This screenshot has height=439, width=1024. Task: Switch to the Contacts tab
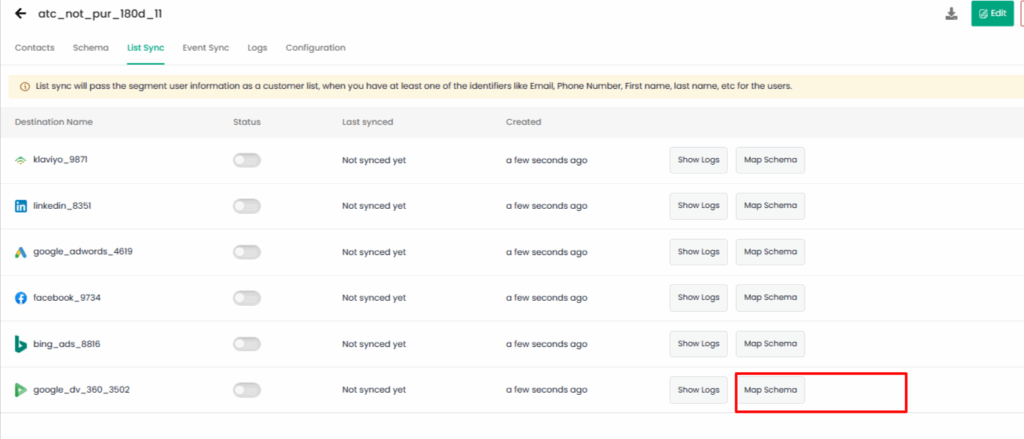click(35, 48)
